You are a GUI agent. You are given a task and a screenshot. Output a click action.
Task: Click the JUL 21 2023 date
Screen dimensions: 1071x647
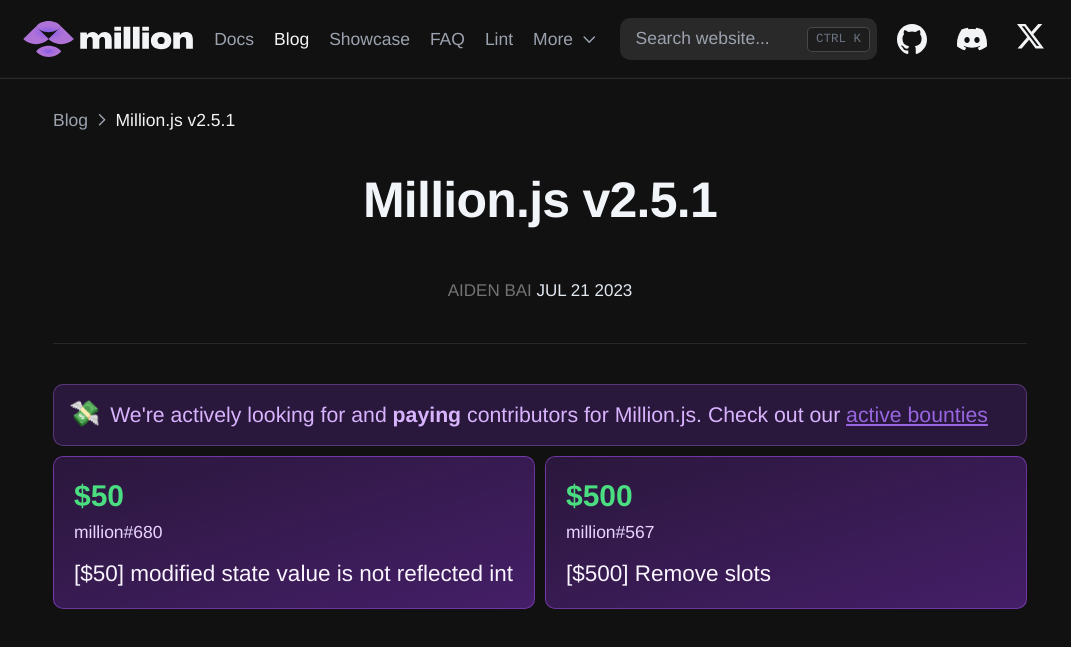pos(584,290)
